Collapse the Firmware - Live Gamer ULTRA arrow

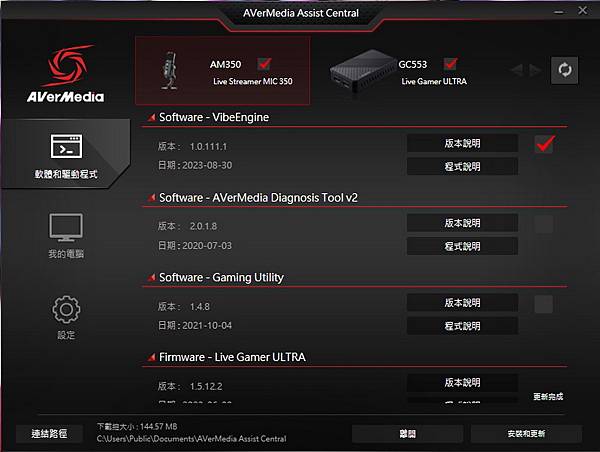pyautogui.click(x=152, y=357)
